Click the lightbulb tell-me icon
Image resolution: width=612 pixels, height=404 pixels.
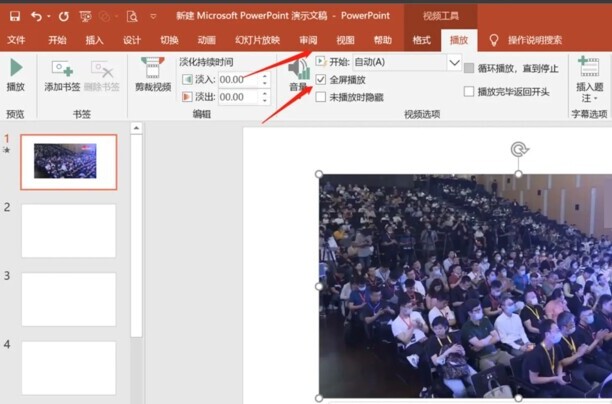click(x=494, y=40)
